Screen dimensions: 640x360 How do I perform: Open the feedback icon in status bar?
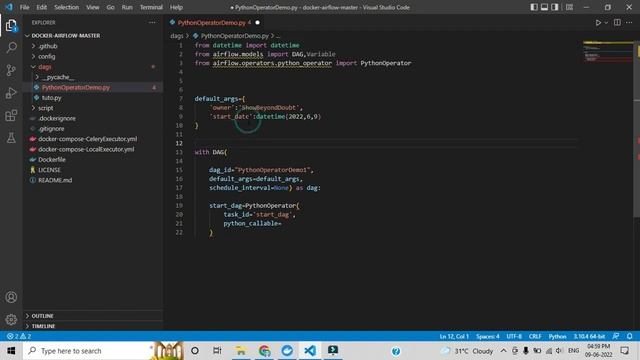pos(616,336)
